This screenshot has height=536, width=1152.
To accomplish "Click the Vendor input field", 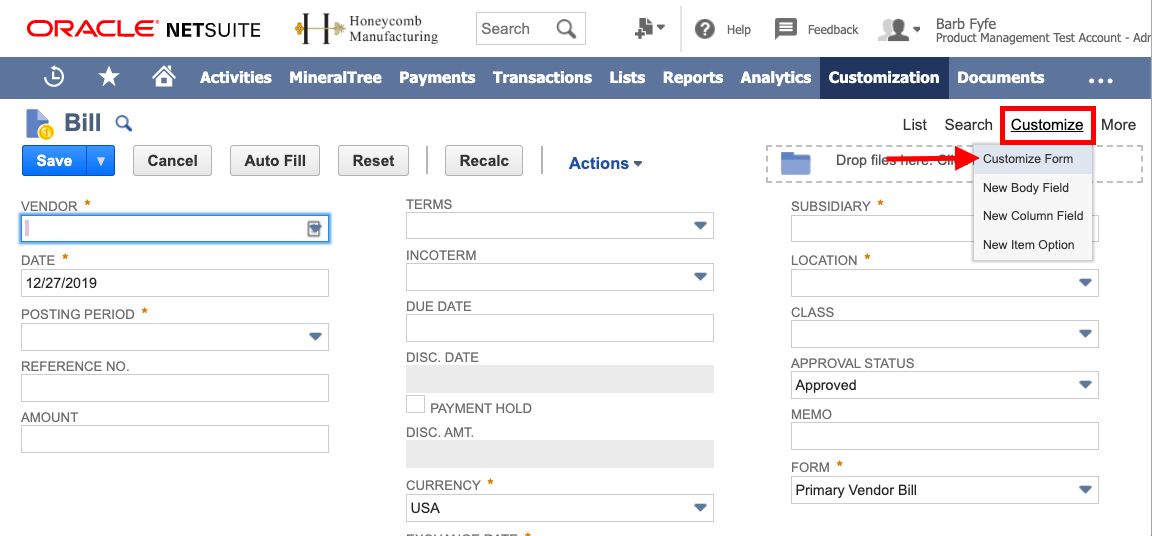I will pyautogui.click(x=175, y=229).
